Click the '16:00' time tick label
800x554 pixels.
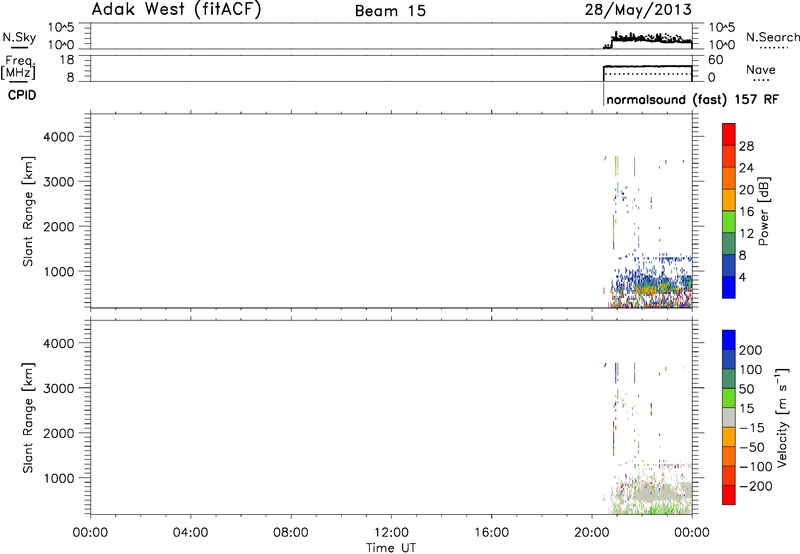click(491, 533)
